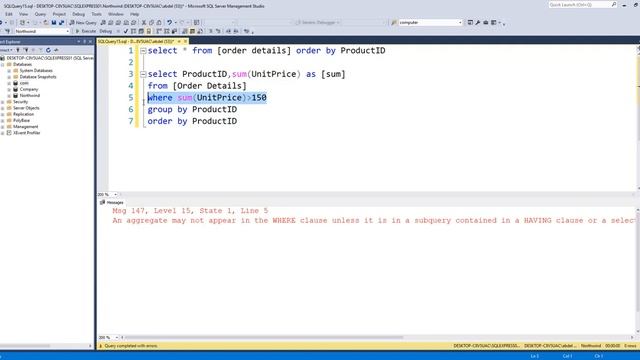Click Northwind database name in status bar
This screenshot has height=360, width=640.
coord(591,346)
